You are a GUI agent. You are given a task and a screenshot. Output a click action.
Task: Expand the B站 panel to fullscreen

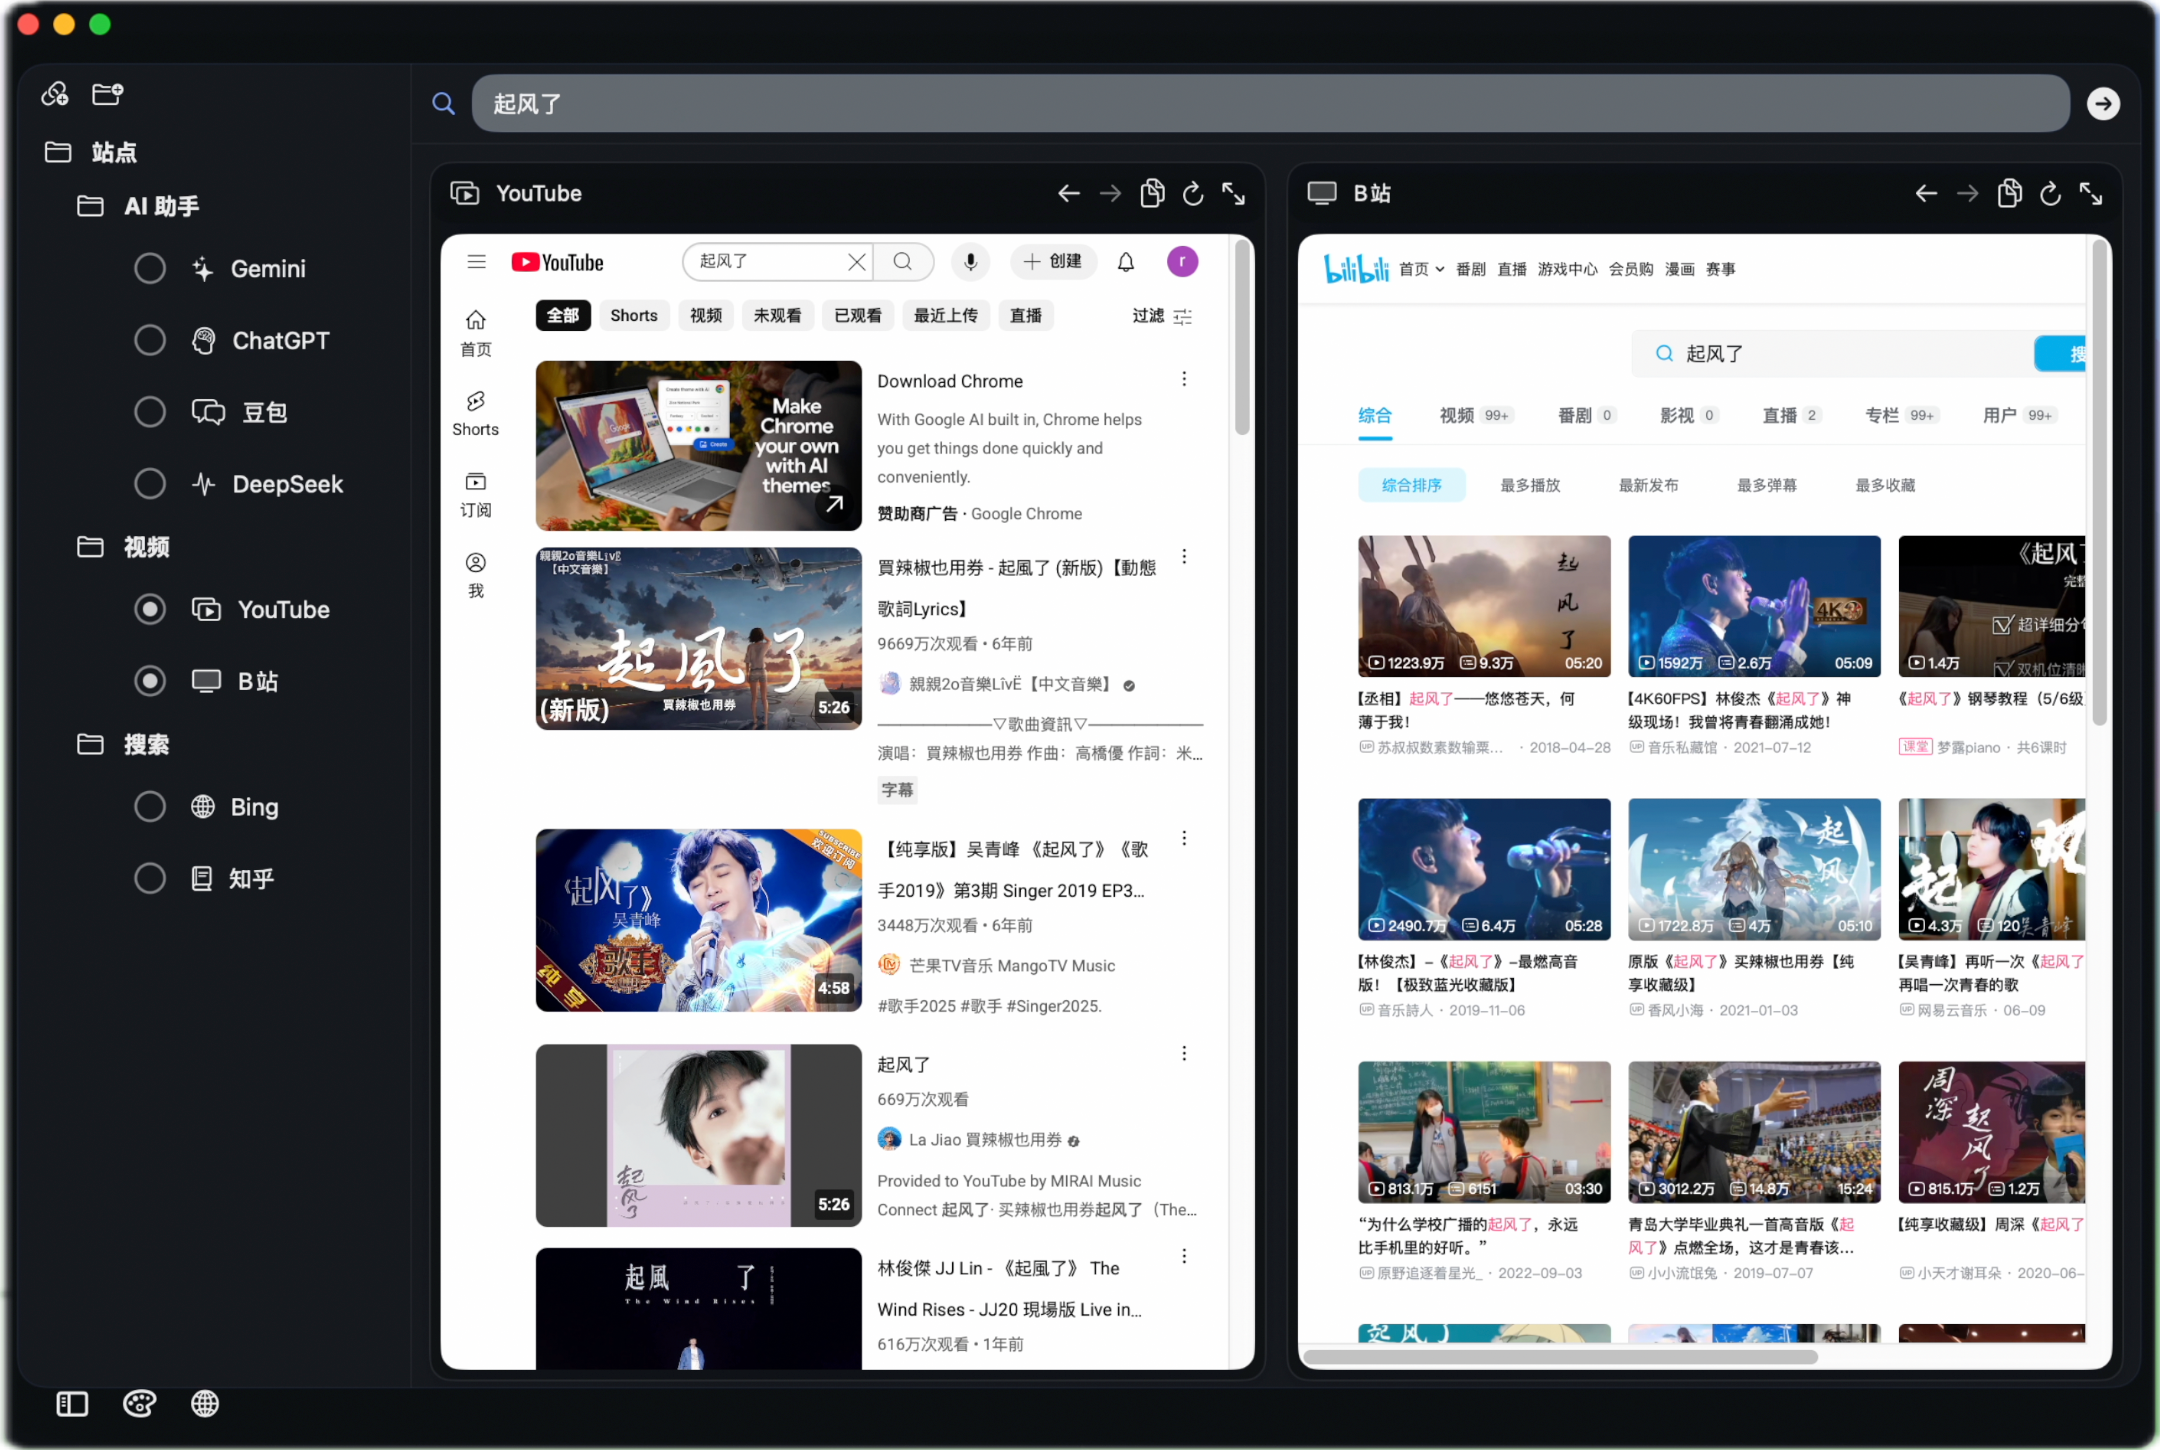2091,193
